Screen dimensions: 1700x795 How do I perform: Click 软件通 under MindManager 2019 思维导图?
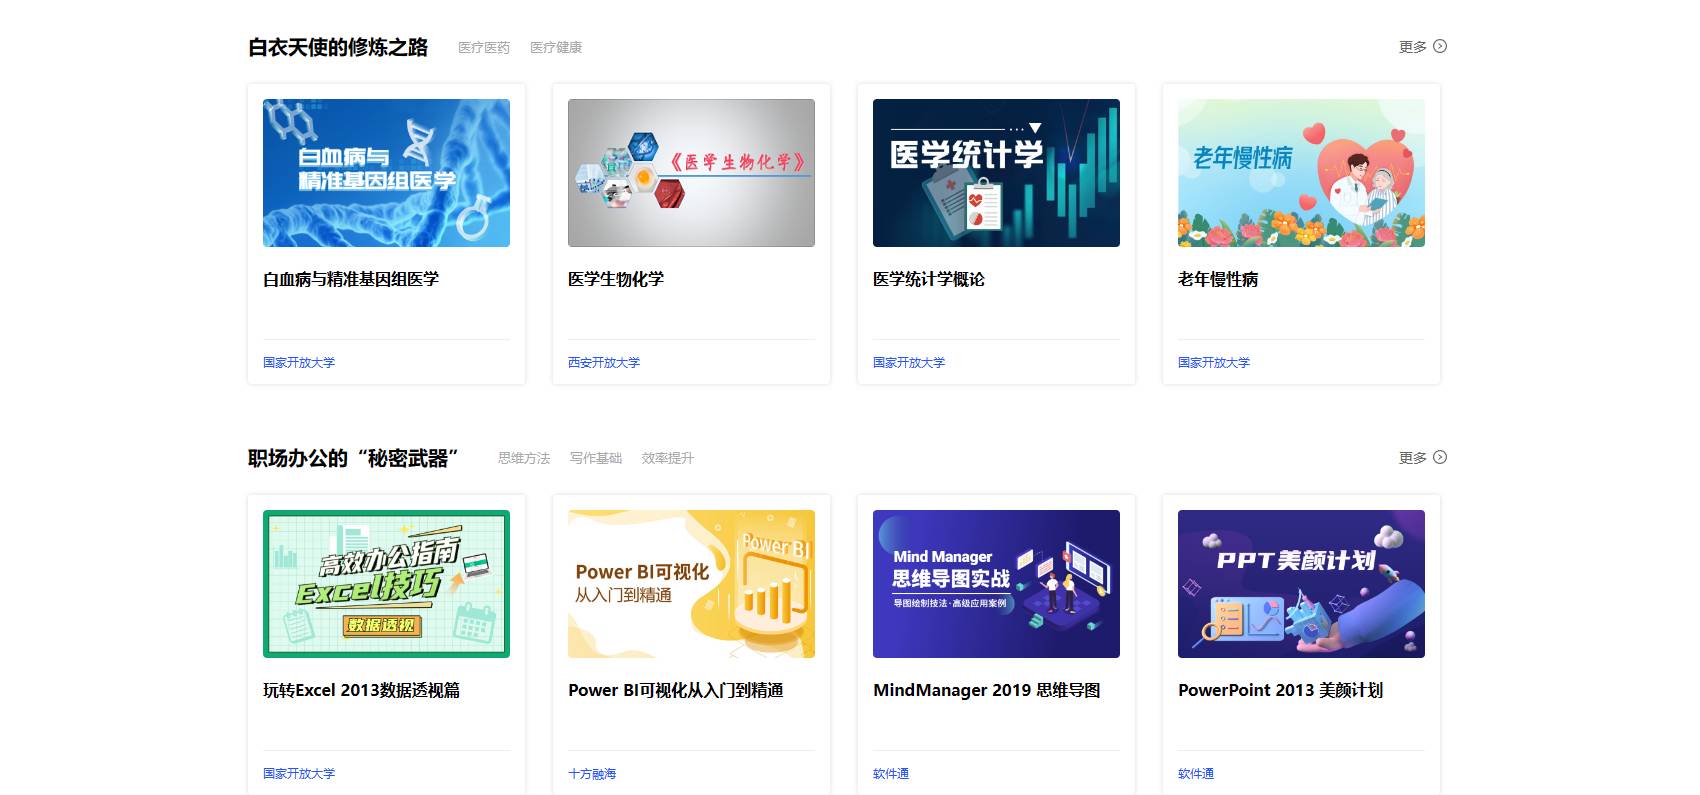point(891,774)
